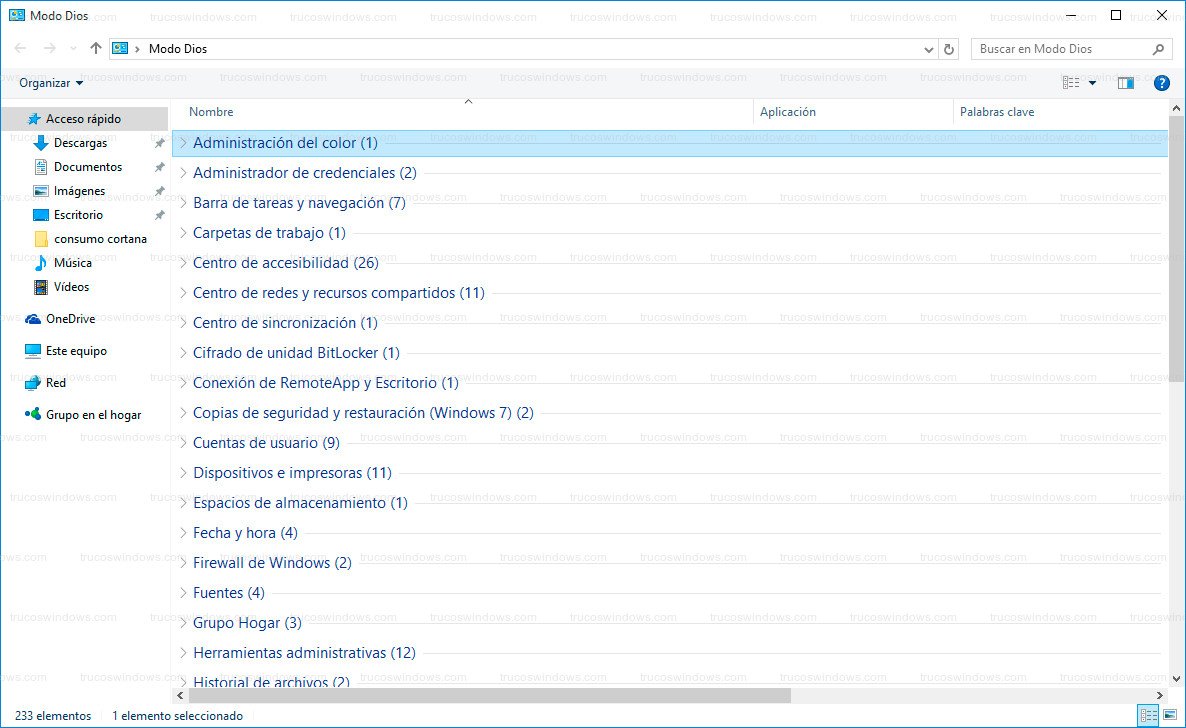This screenshot has height=728, width=1186.
Task: Sort by the Nombre column header
Action: (211, 112)
